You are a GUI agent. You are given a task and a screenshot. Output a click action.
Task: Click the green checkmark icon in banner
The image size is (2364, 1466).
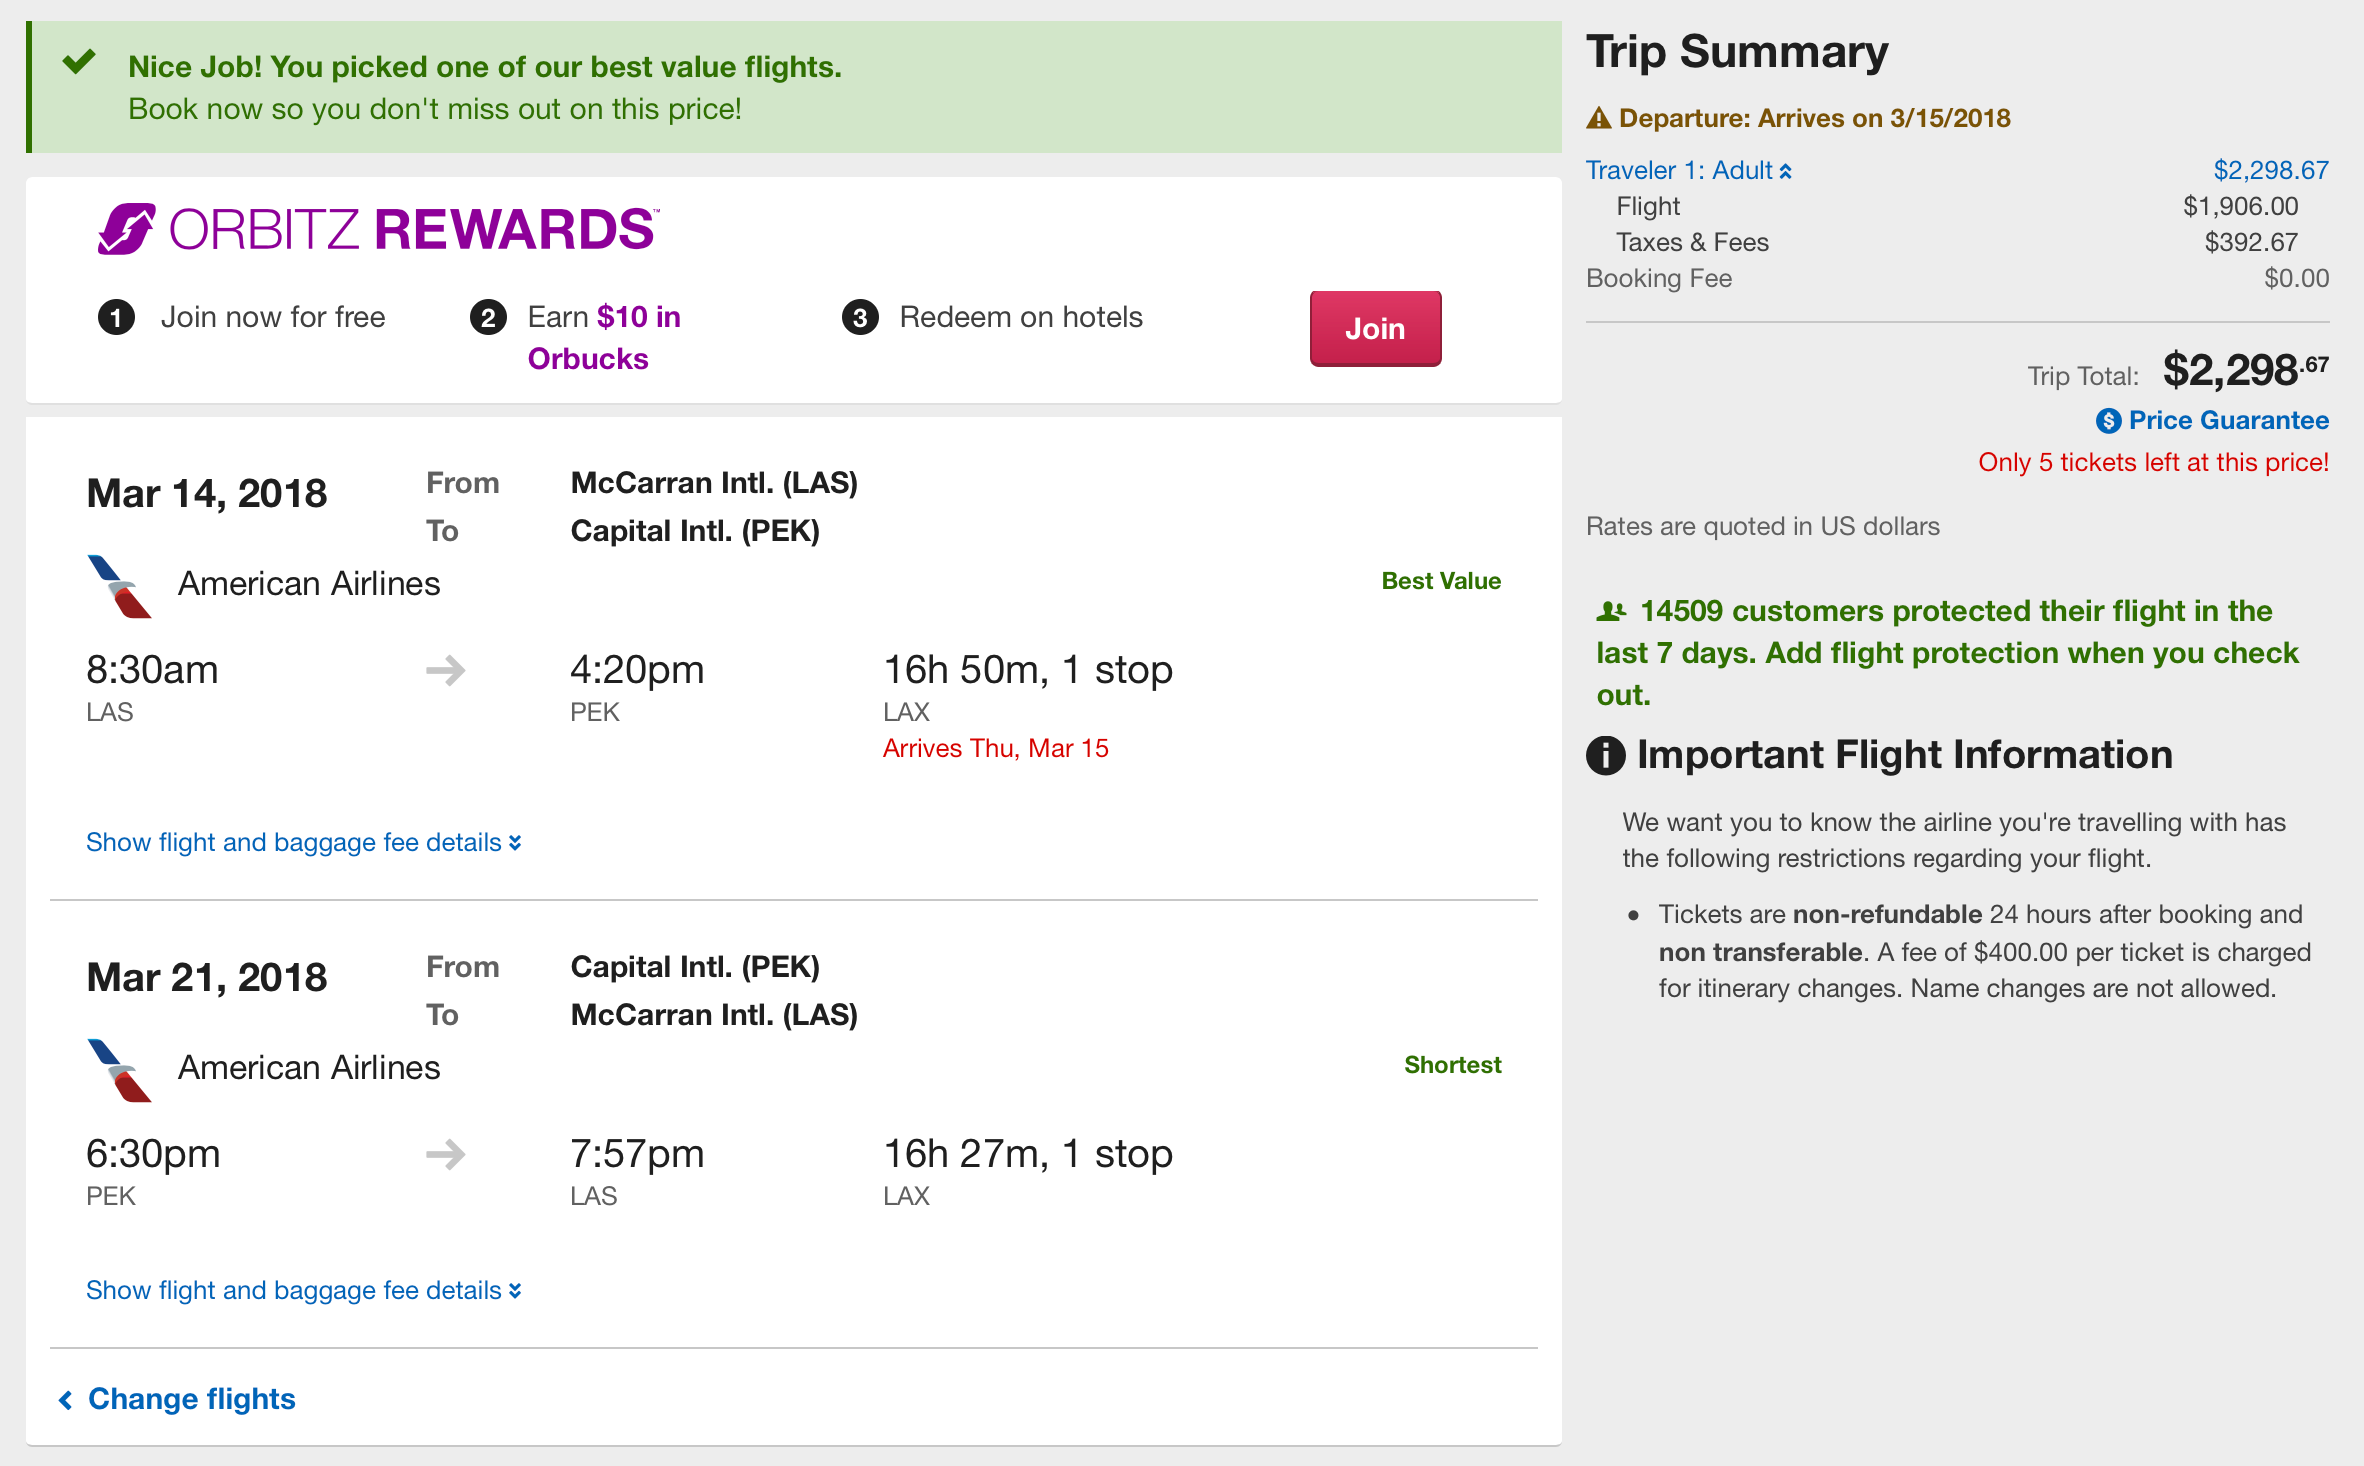pos(79,62)
